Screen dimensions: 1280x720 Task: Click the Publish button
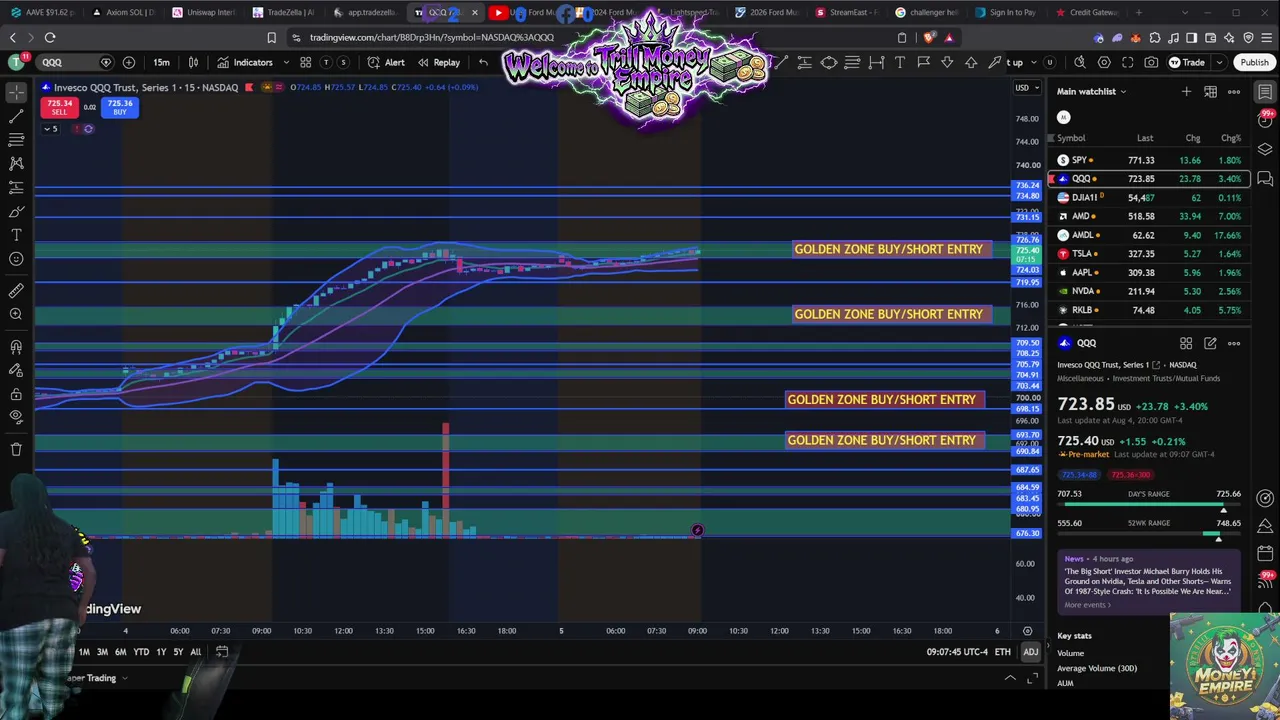1254,62
